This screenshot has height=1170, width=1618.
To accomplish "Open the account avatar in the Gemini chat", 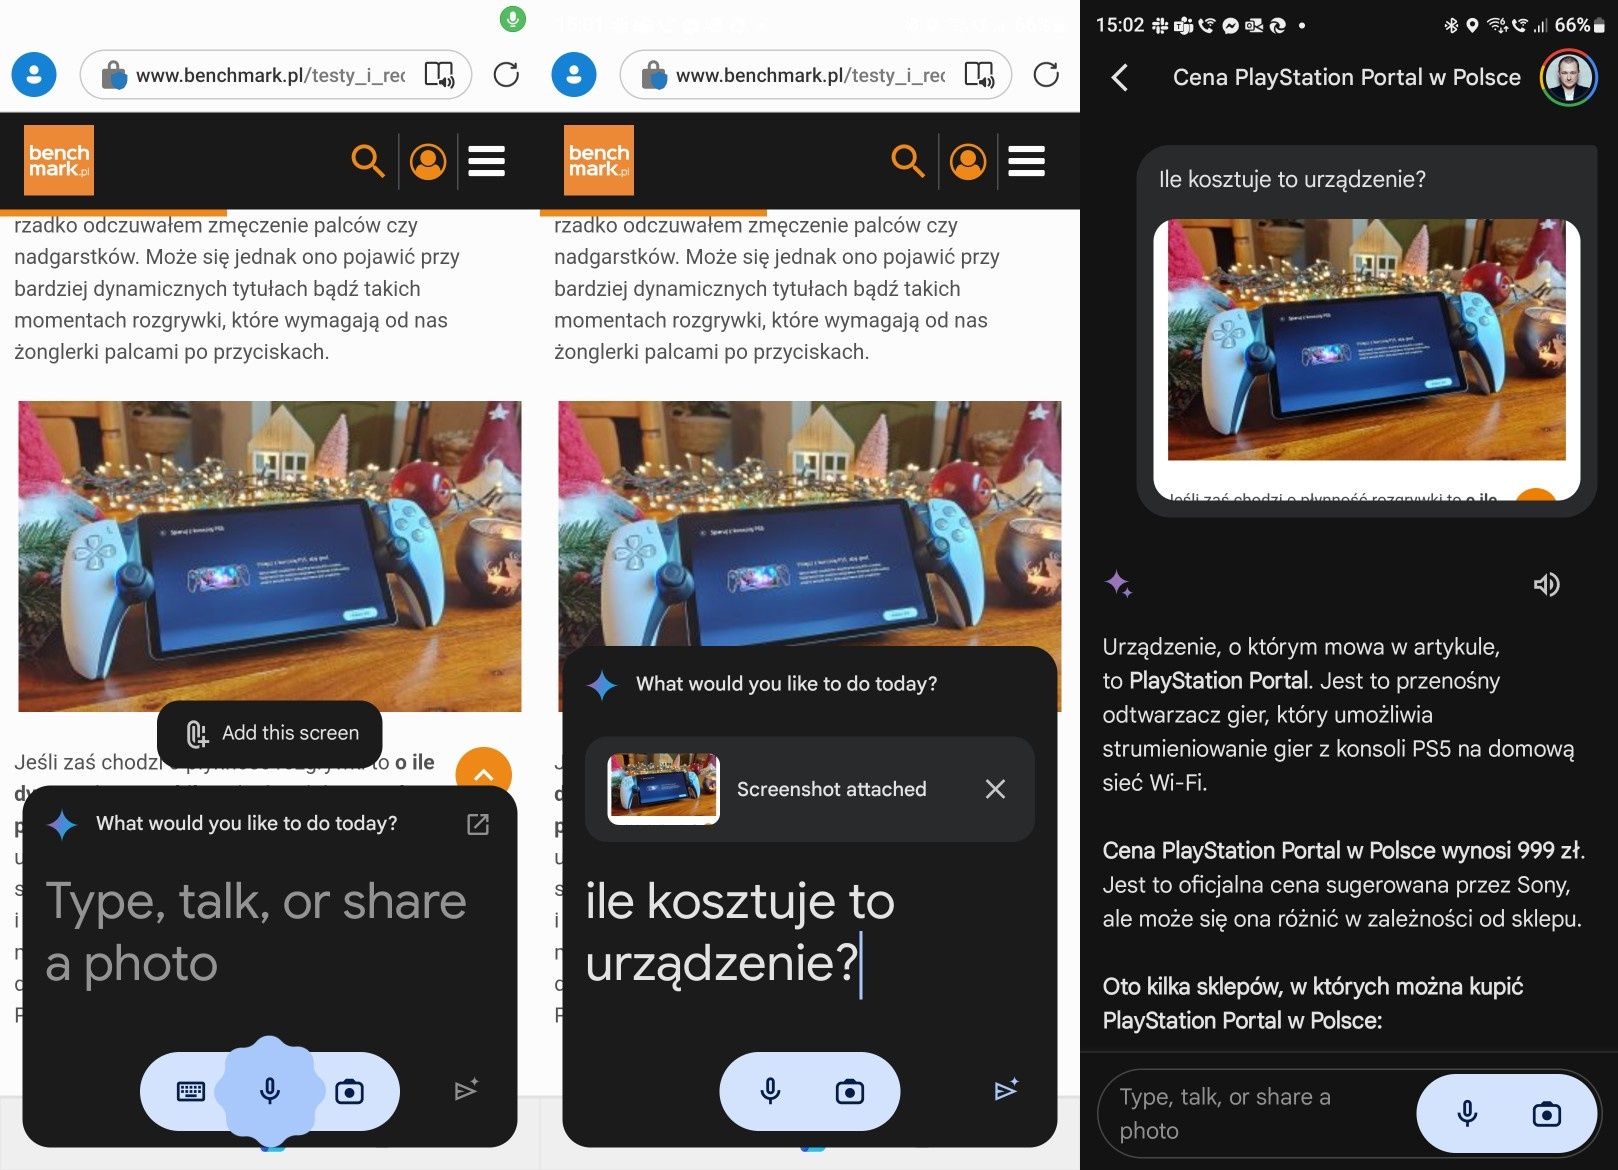I will pyautogui.click(x=1569, y=77).
